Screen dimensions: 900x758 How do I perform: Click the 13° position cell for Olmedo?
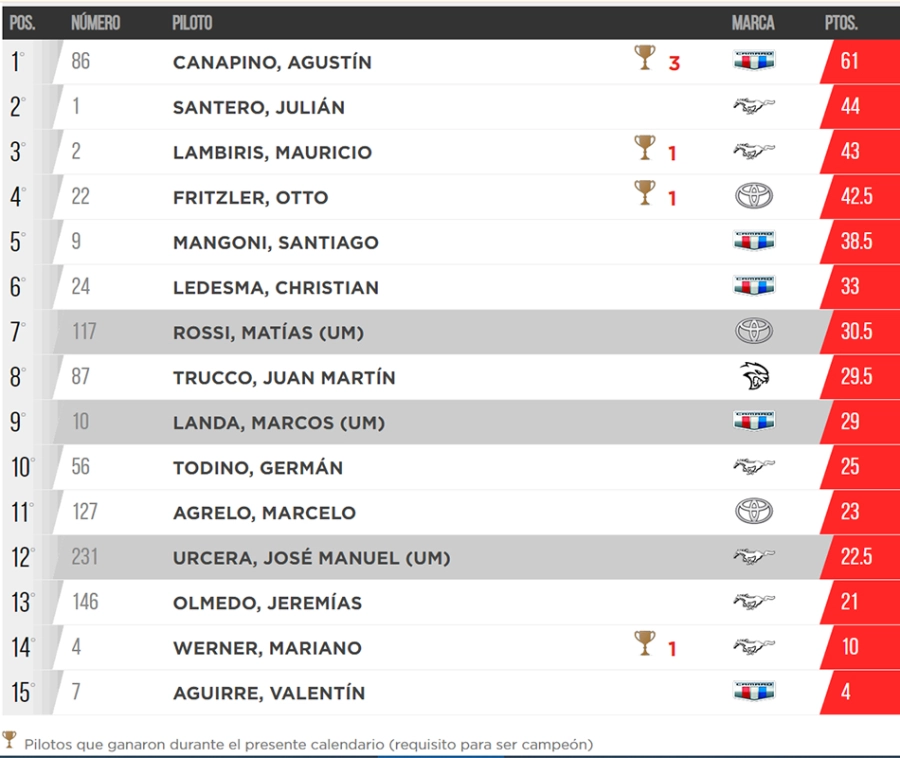click(x=22, y=602)
